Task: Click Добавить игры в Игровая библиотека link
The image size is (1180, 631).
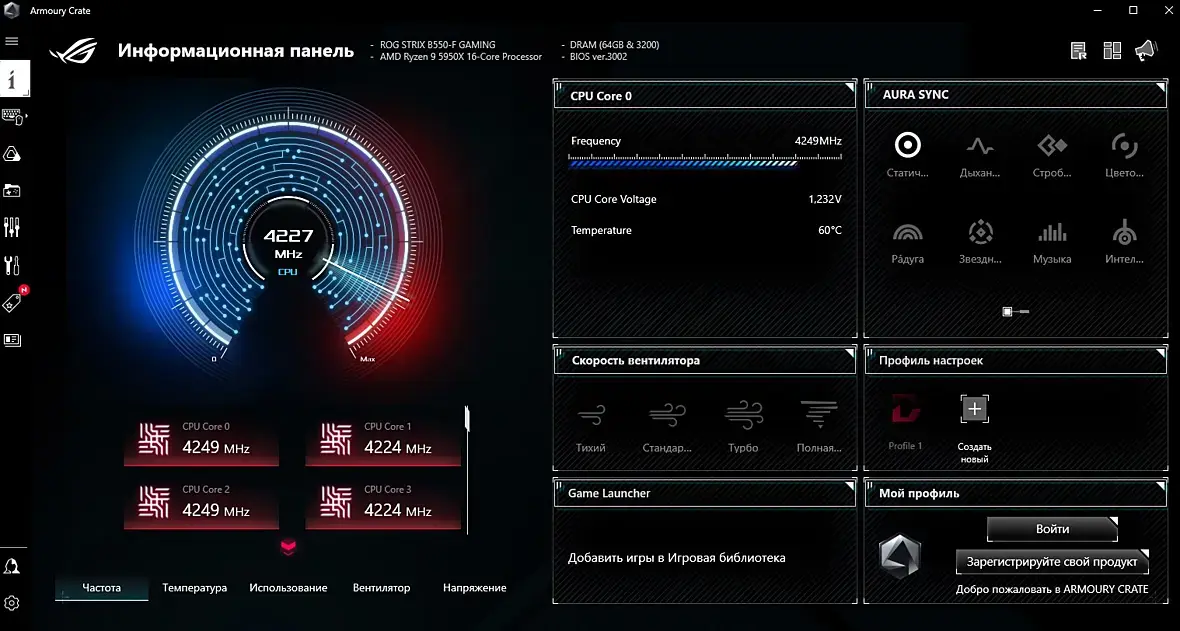Action: coord(677,558)
